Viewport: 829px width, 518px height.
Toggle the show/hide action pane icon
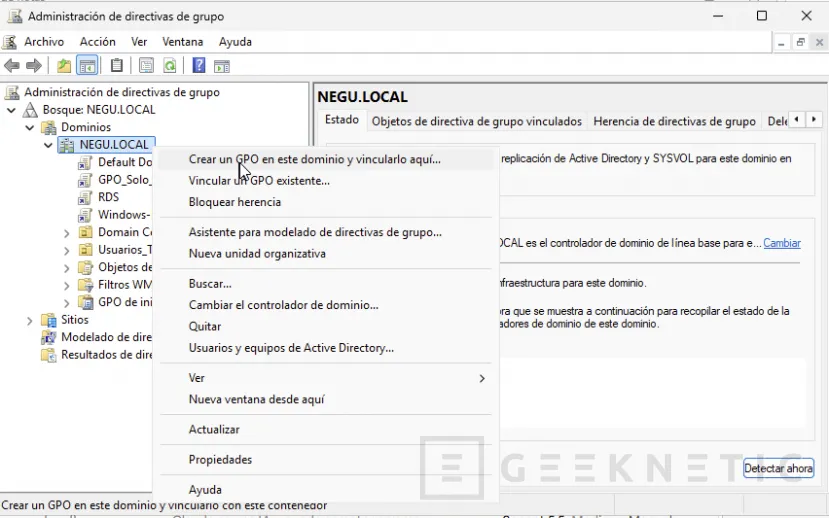(222, 66)
